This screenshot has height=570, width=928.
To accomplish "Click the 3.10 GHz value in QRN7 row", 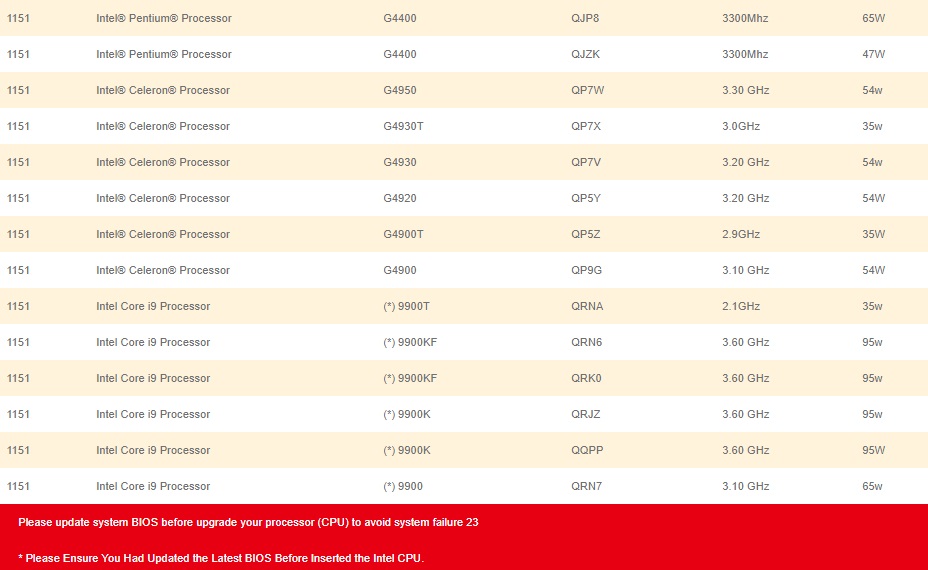I will tap(745, 487).
